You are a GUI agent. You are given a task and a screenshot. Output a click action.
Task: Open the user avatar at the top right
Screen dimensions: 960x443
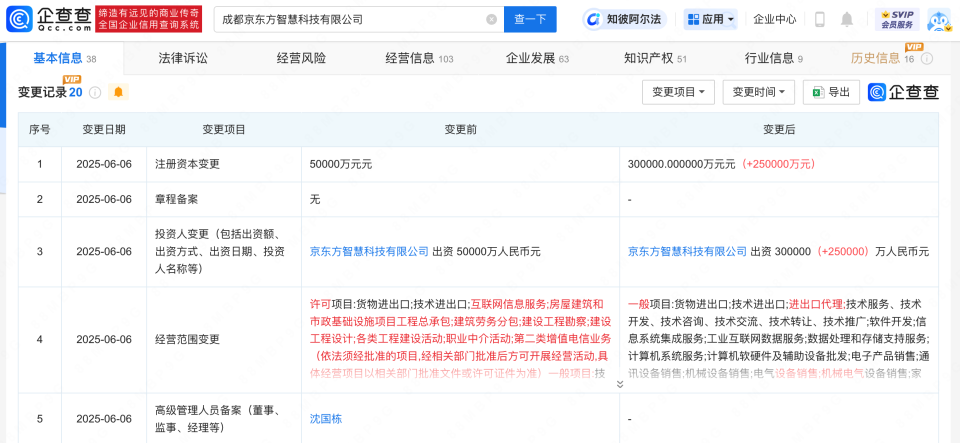940,20
